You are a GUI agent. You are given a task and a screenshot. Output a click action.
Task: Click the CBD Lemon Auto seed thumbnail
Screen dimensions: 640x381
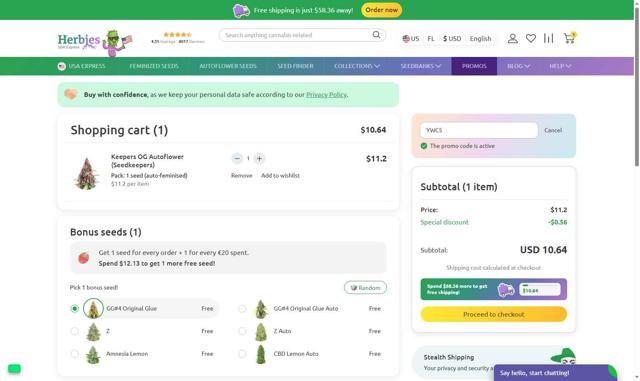[x=261, y=354]
